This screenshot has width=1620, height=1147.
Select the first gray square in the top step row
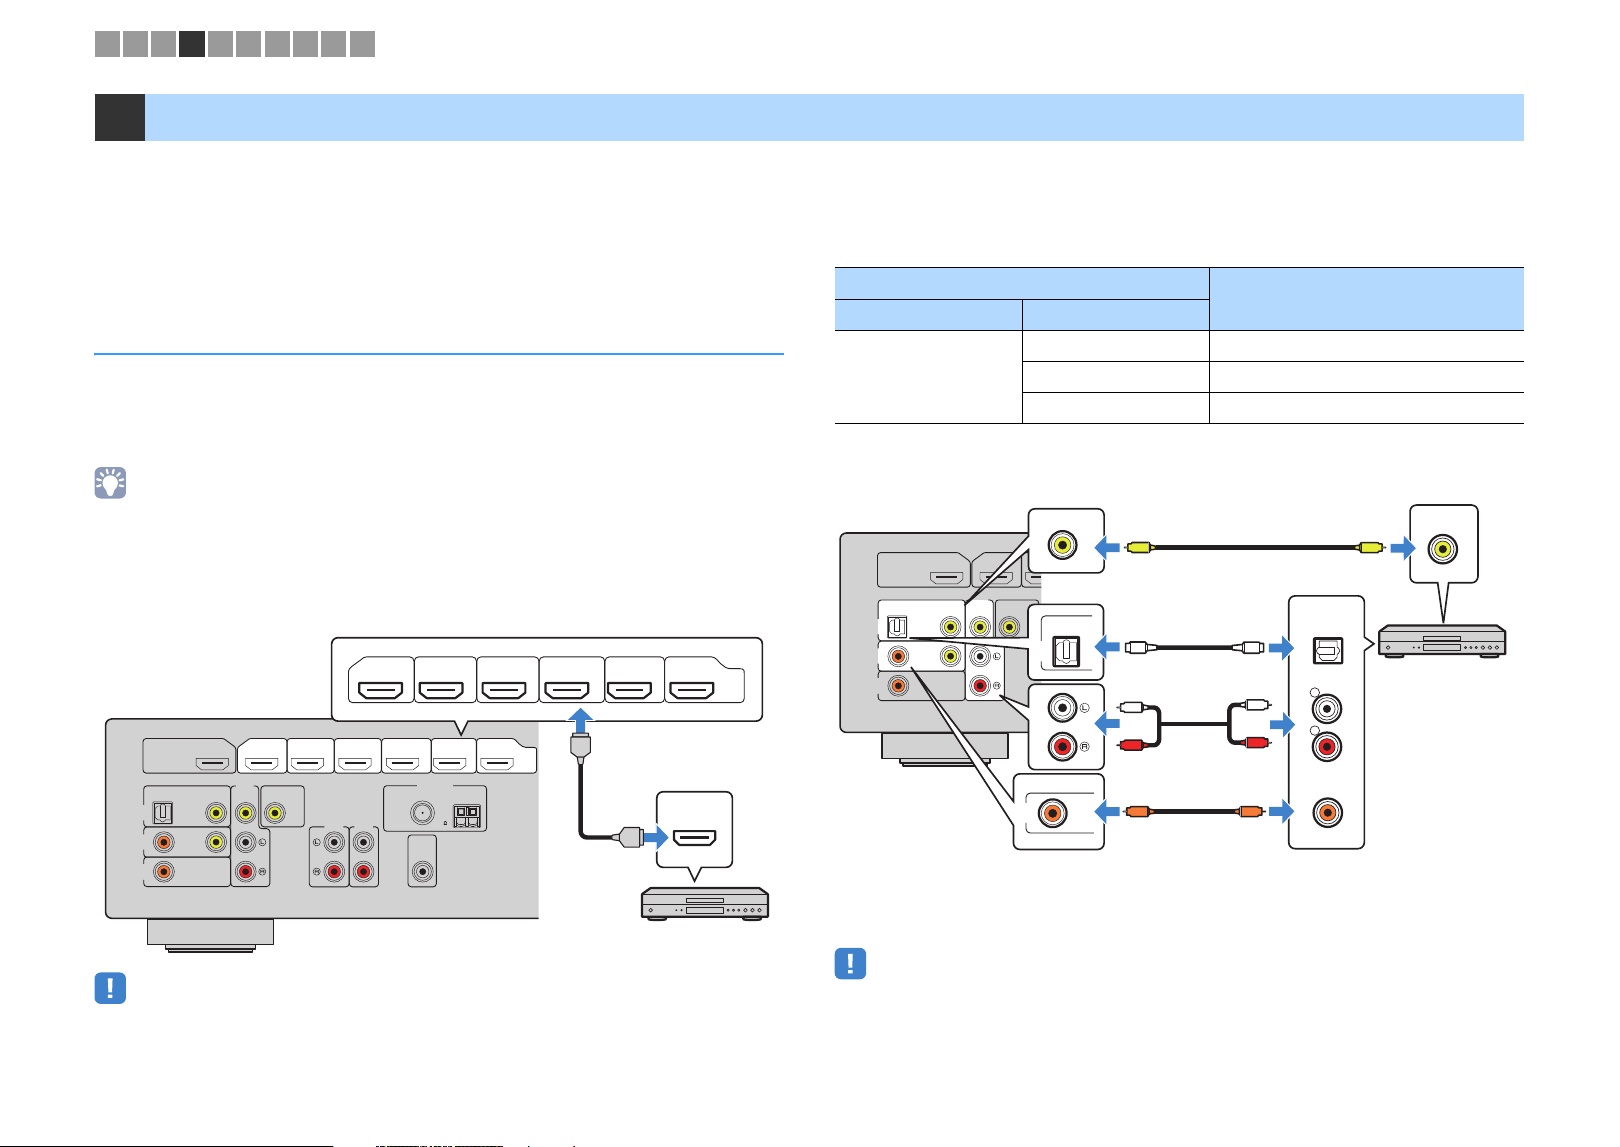107,43
